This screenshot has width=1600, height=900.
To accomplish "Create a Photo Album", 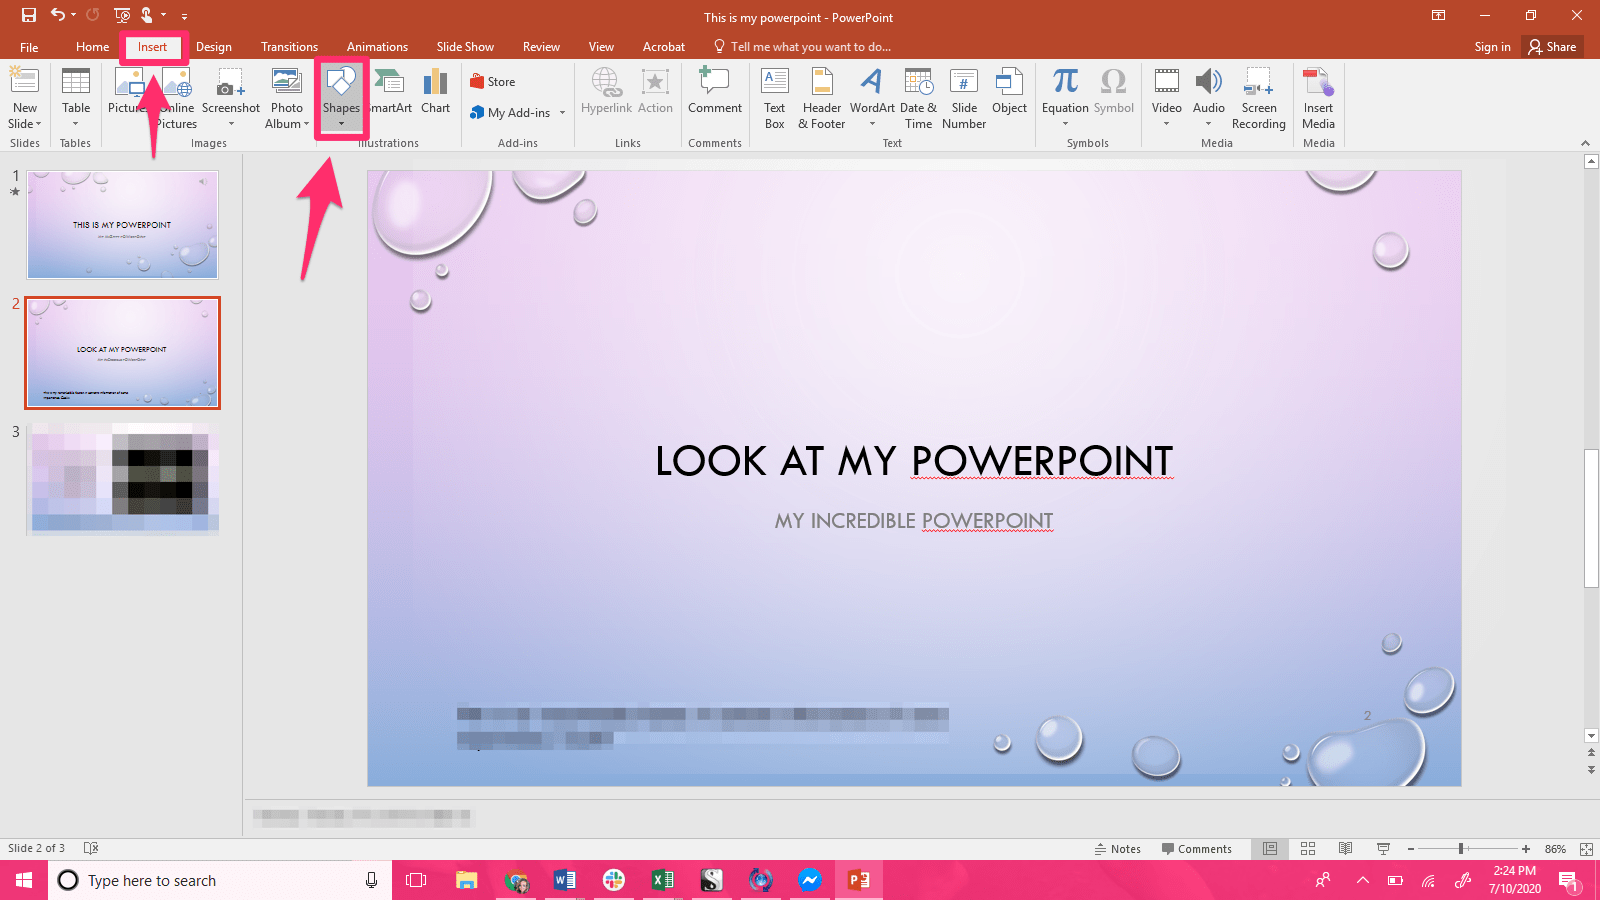I will 287,97.
